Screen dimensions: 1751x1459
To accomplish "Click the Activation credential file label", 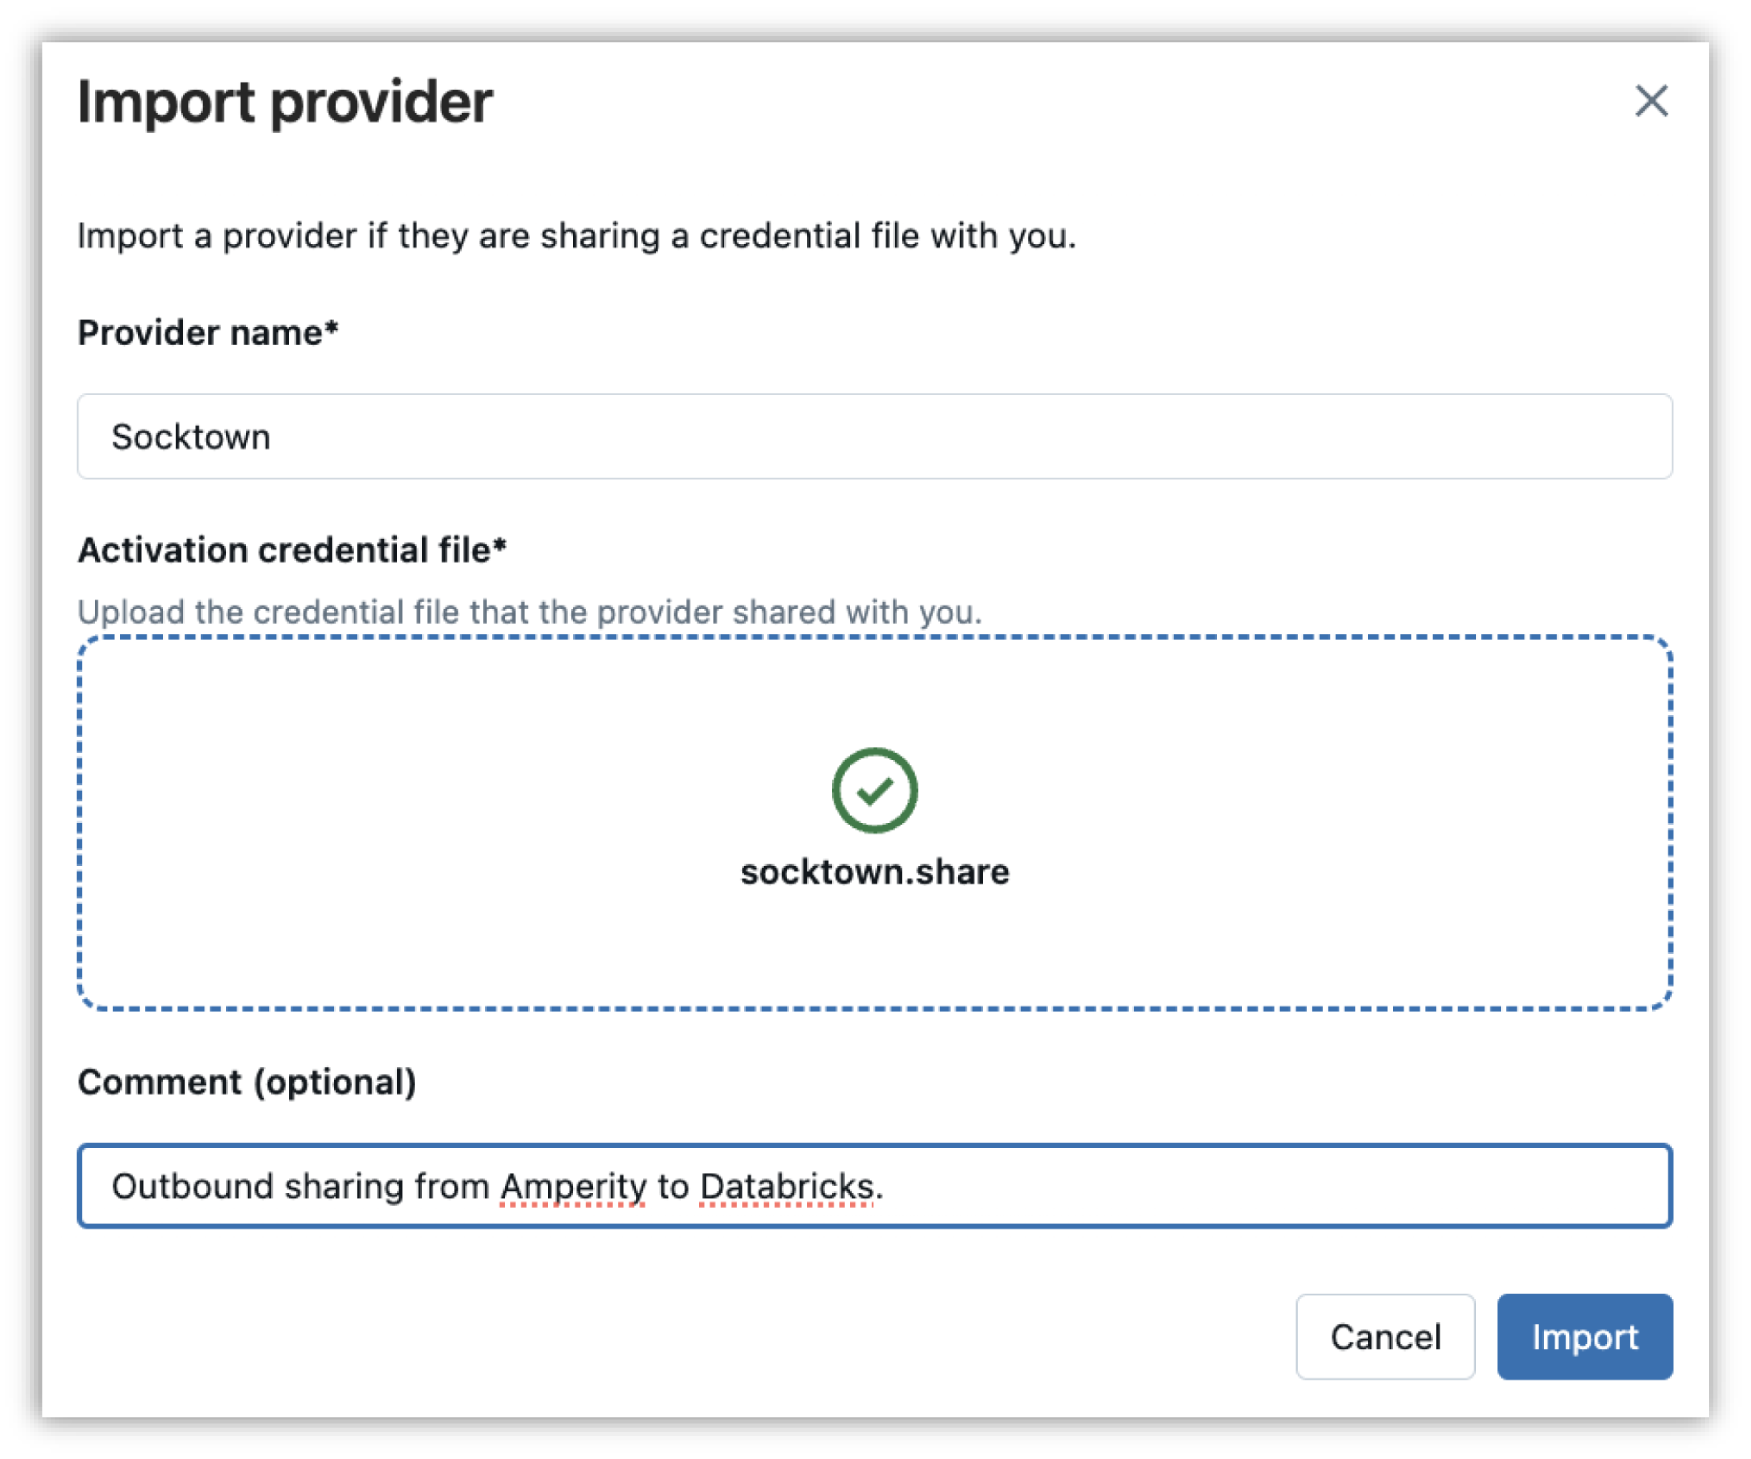I will tap(292, 550).
